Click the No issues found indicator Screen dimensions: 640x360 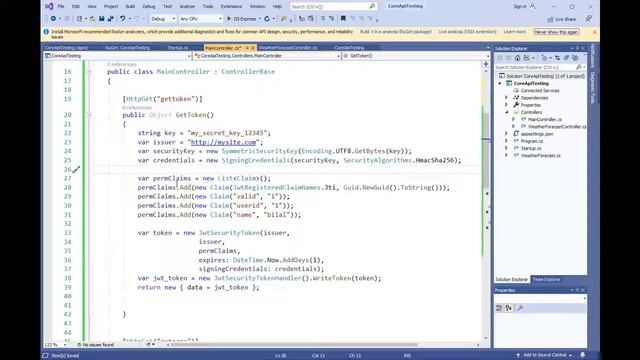[96, 345]
